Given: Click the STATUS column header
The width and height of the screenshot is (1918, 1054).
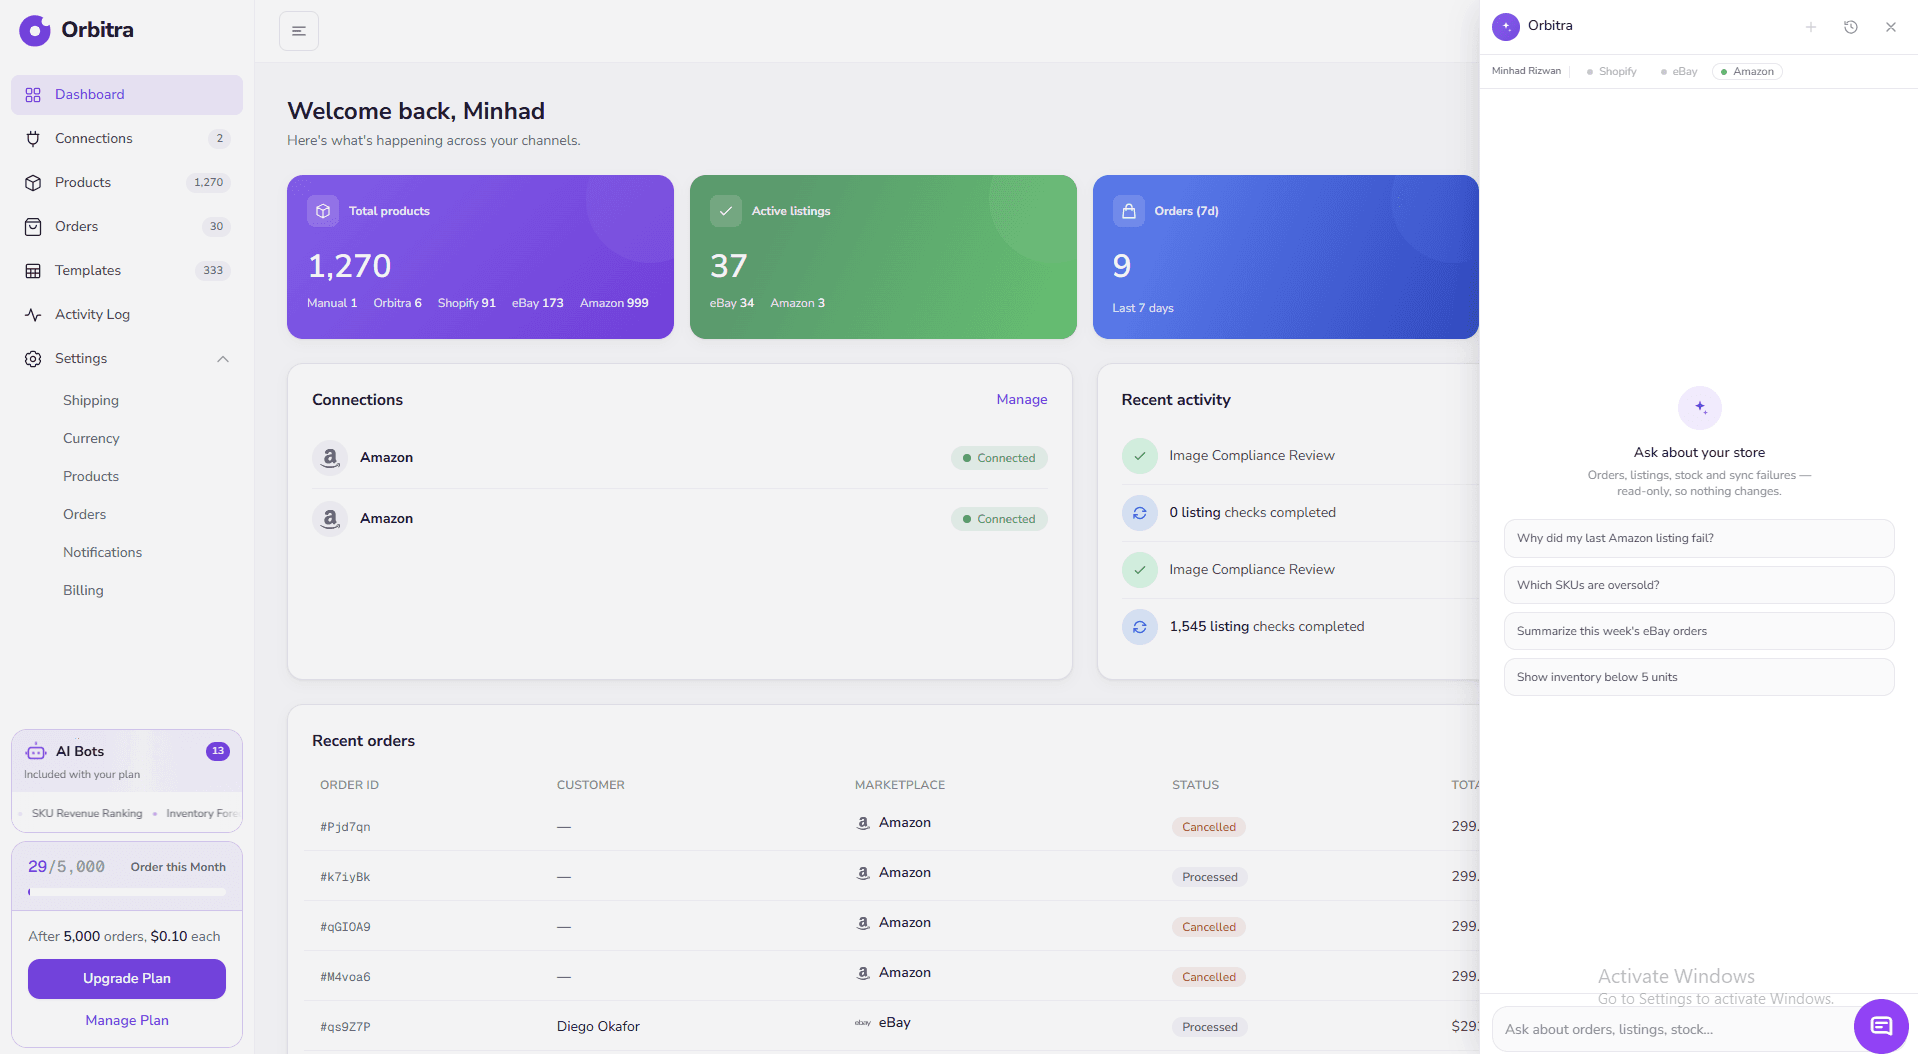Looking at the screenshot, I should [x=1196, y=785].
